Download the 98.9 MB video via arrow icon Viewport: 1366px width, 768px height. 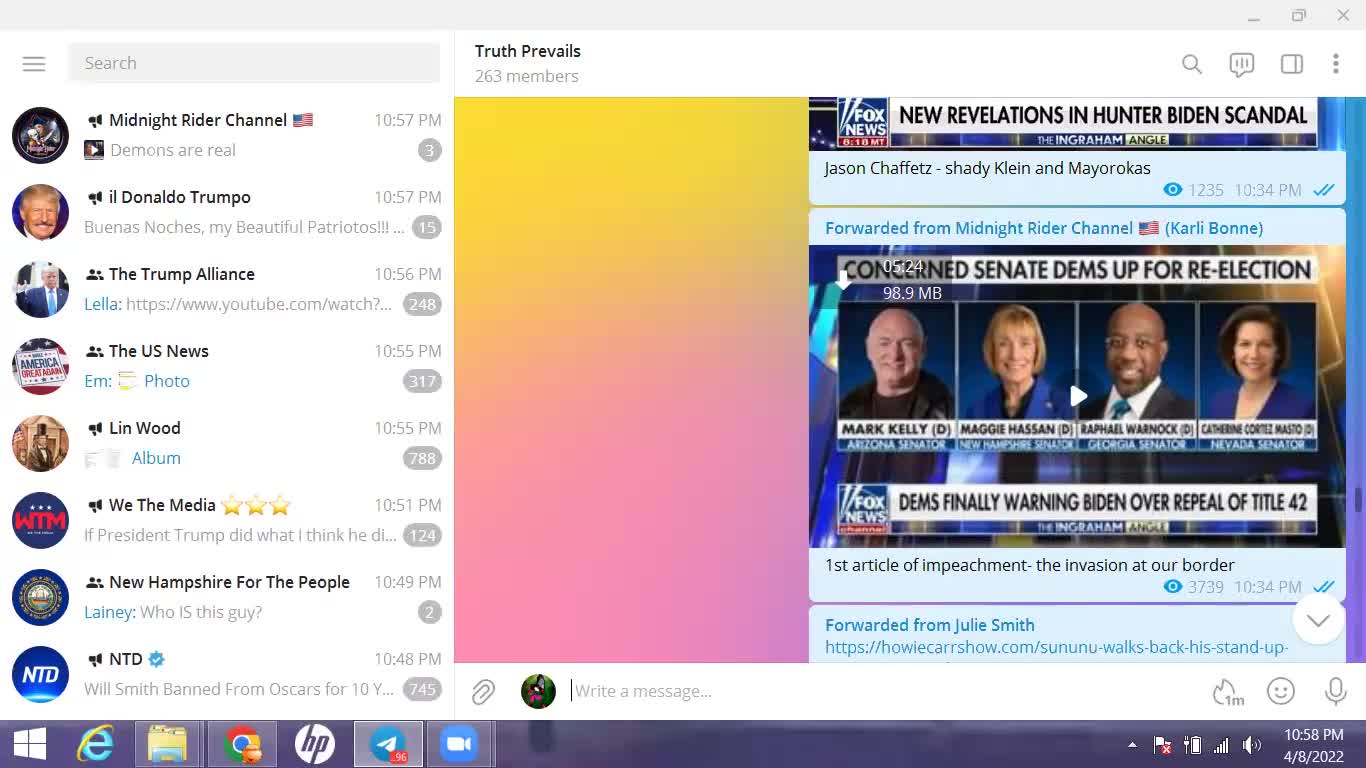(845, 282)
